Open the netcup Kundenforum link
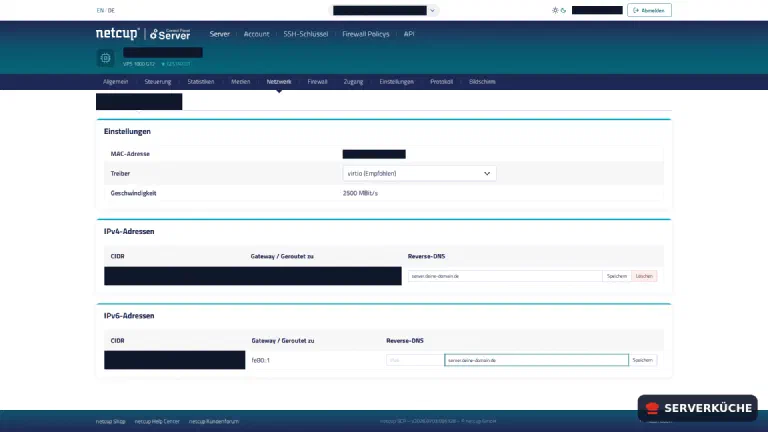This screenshot has width=768, height=432. point(214,421)
